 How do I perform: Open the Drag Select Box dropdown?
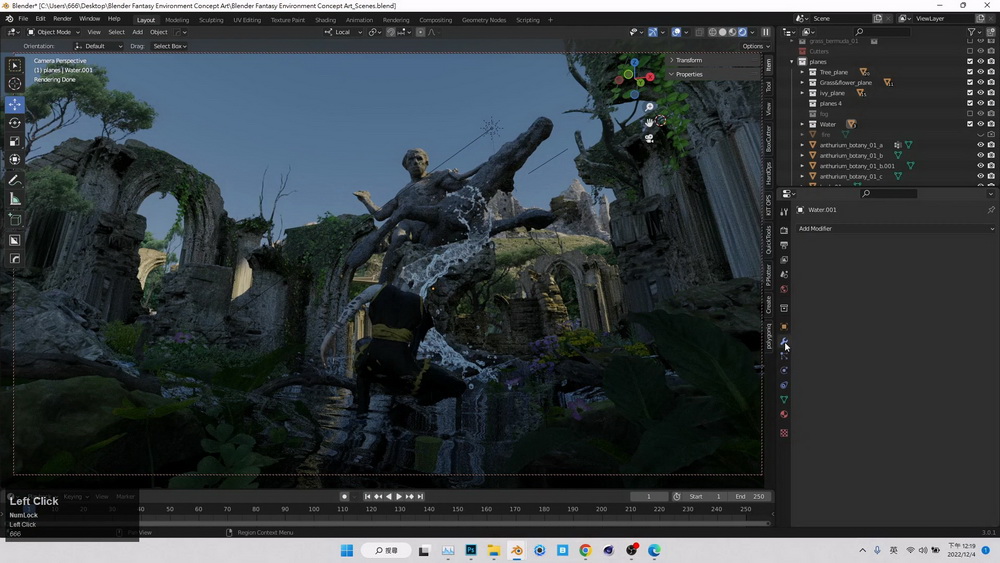click(x=170, y=46)
